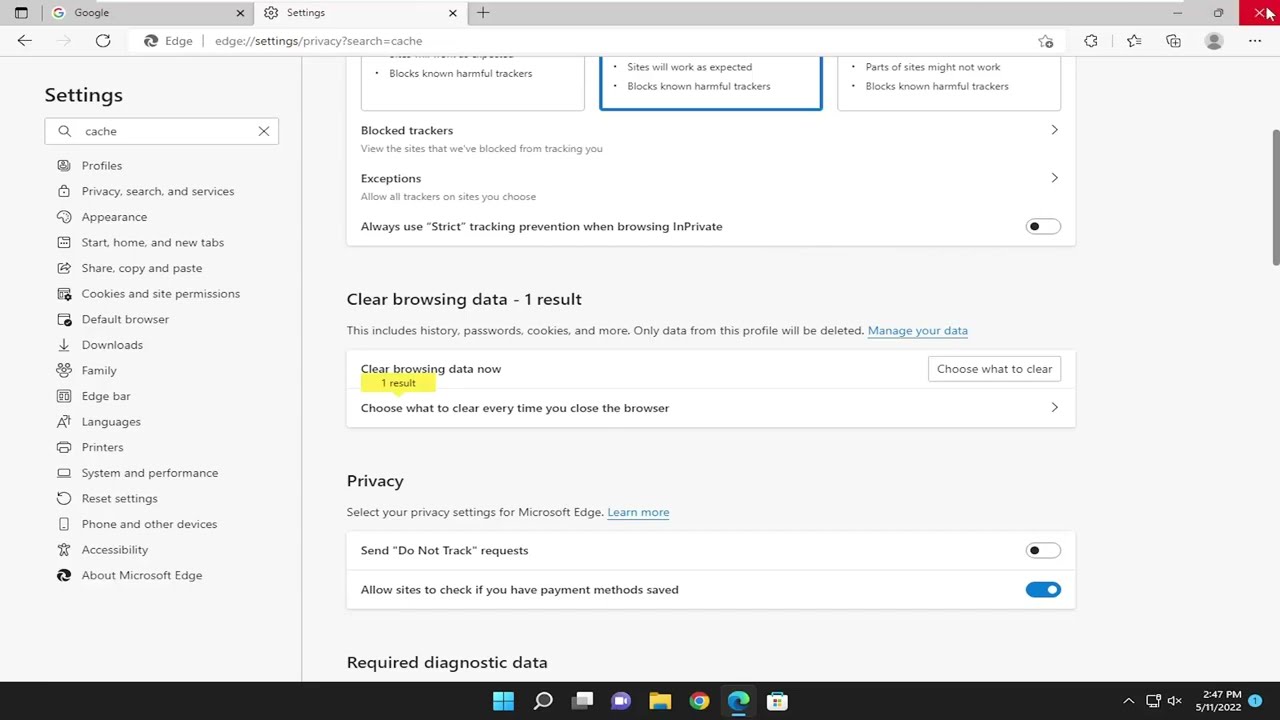1280x720 pixels.
Task: Clear the settings search box text
Action: tap(264, 131)
